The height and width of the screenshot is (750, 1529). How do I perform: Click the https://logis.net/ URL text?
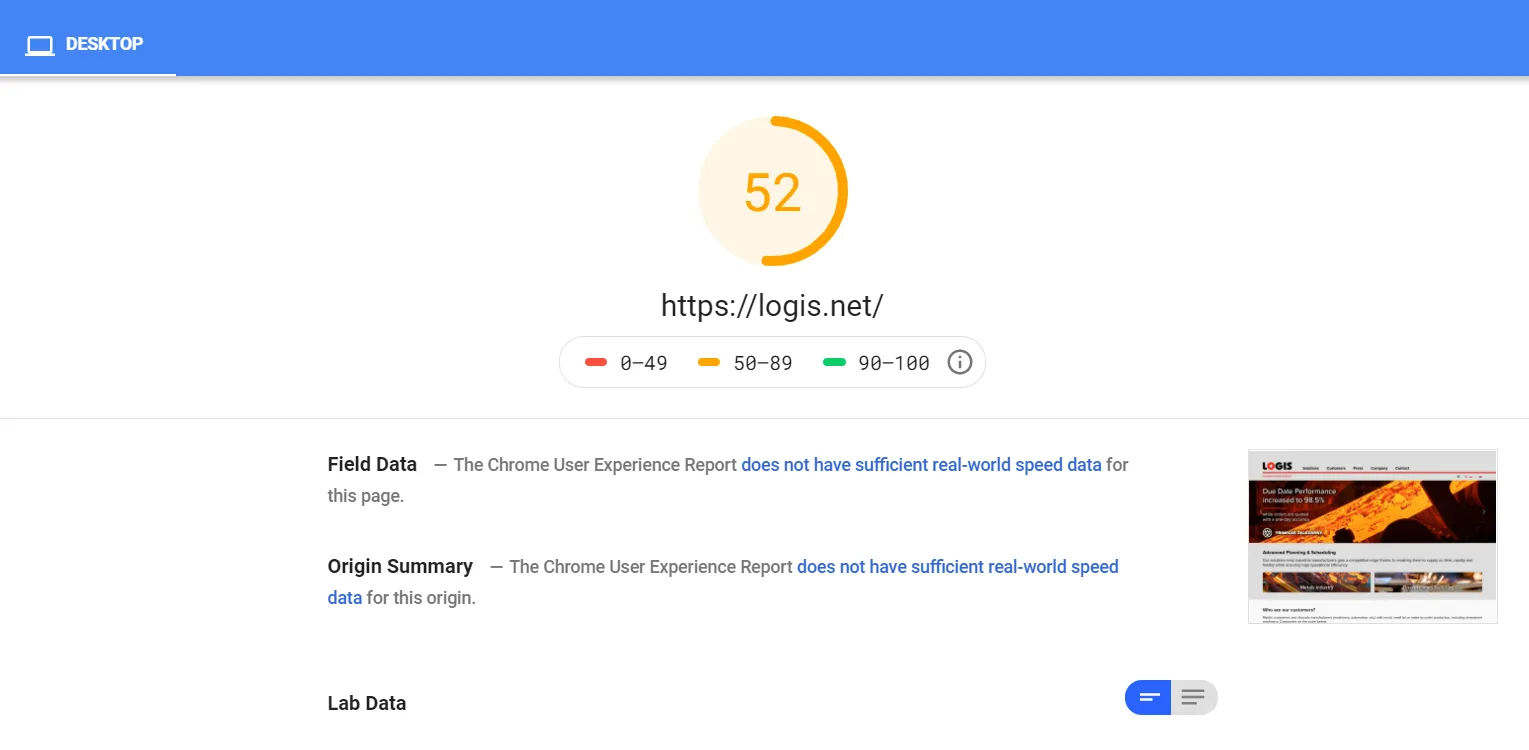pyautogui.click(x=771, y=305)
